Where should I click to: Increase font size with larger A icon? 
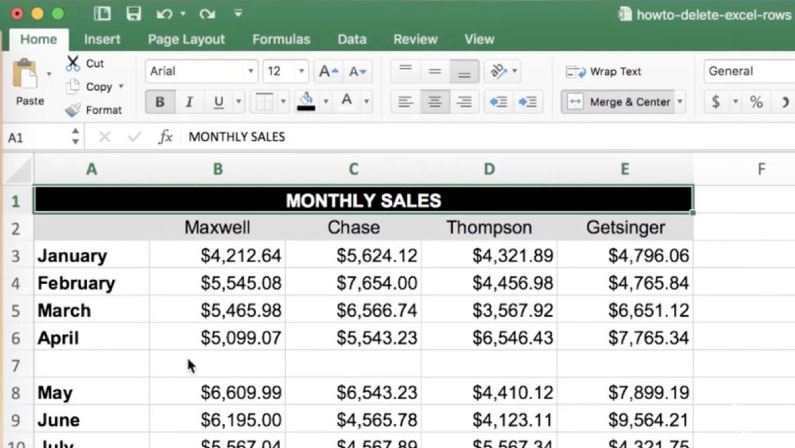[326, 72]
